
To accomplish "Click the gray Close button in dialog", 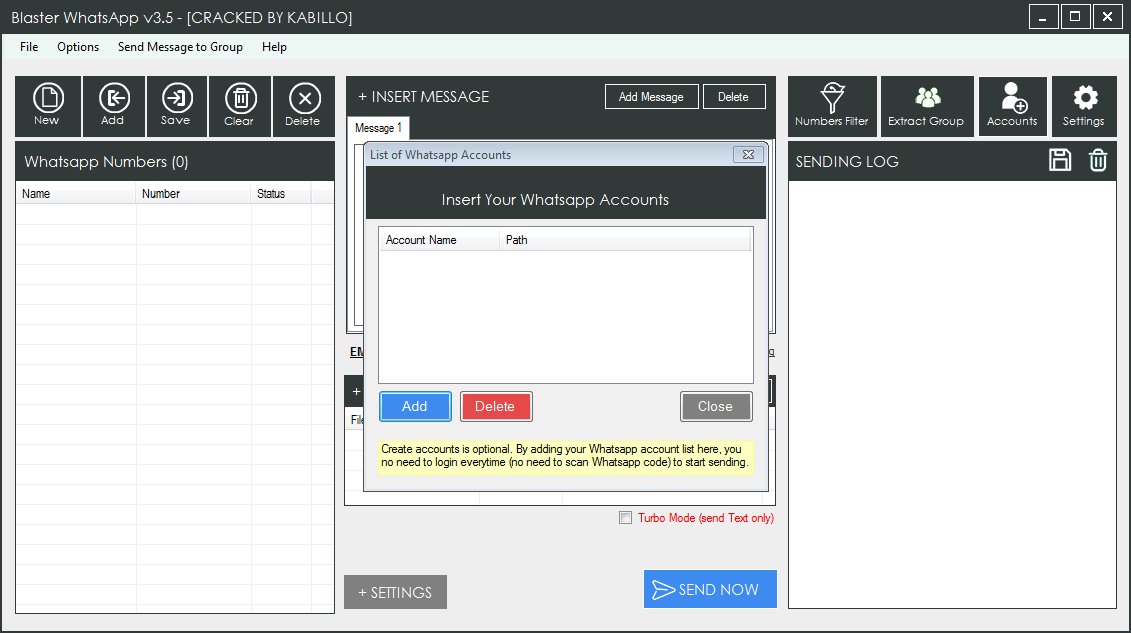I will [x=716, y=407].
